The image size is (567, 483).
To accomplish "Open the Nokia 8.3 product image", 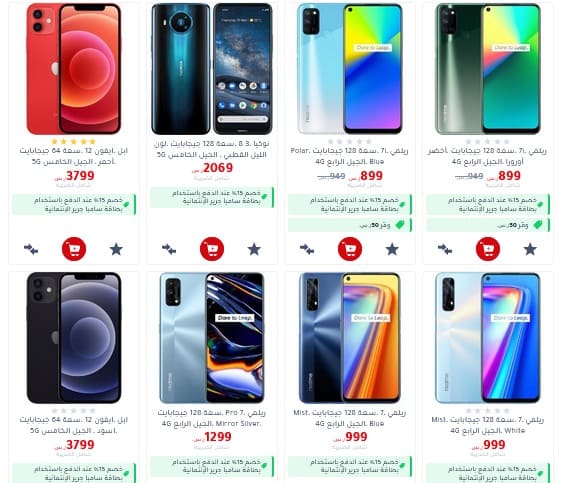I will (212, 69).
